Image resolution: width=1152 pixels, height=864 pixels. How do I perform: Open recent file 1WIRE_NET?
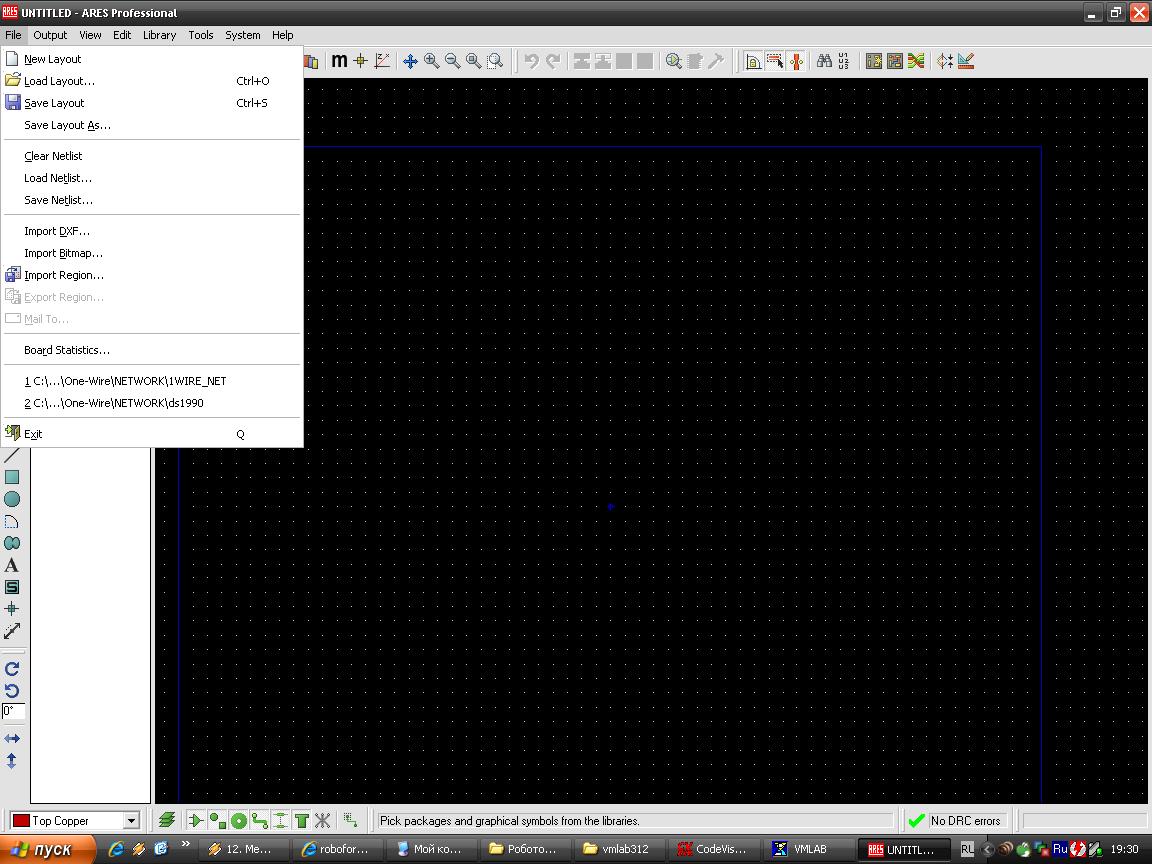pos(125,381)
